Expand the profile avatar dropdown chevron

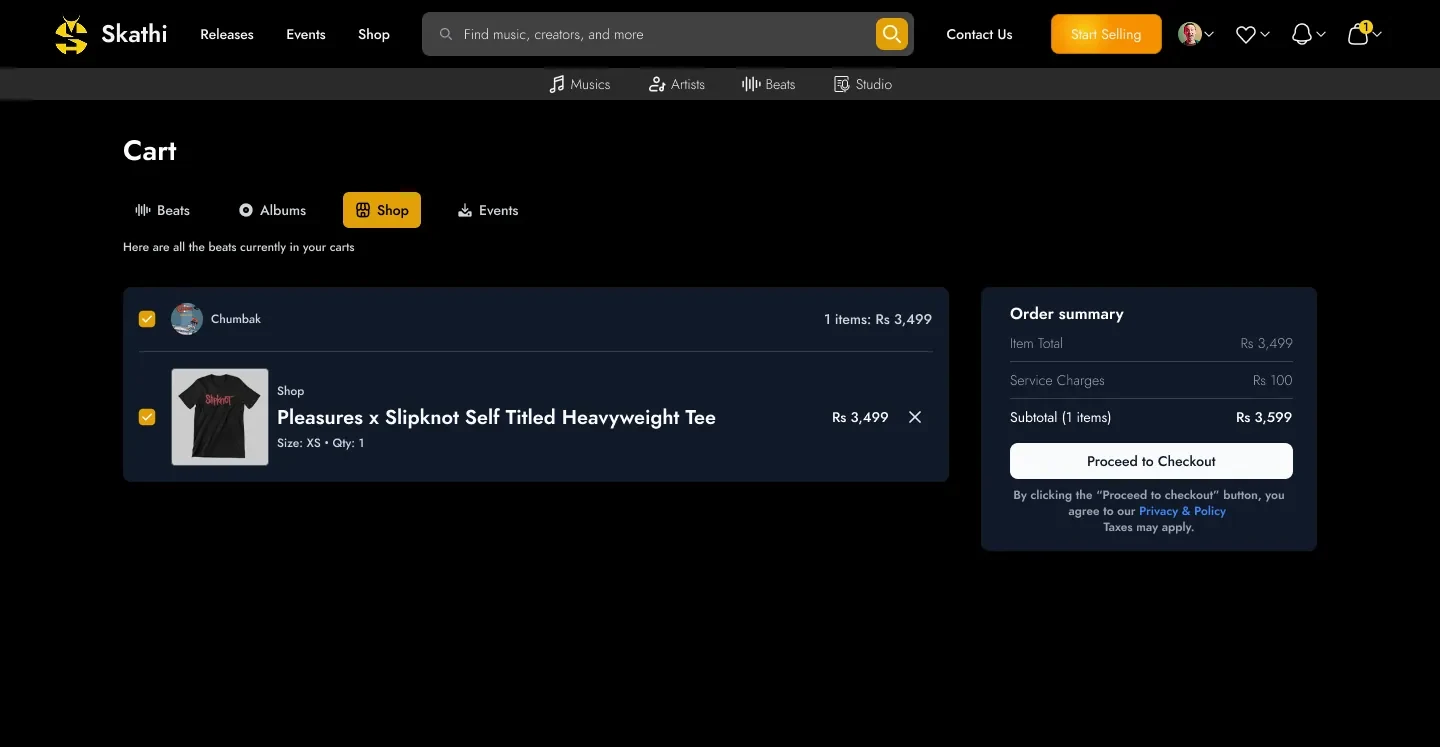pyautogui.click(x=1209, y=35)
